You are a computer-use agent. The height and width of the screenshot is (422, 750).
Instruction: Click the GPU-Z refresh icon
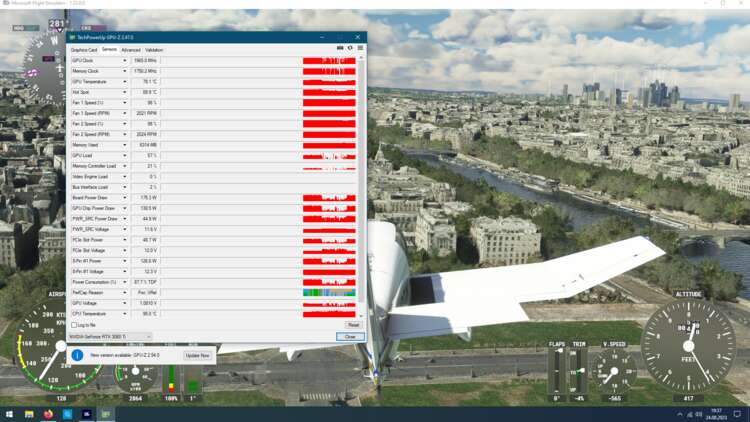[x=349, y=49]
